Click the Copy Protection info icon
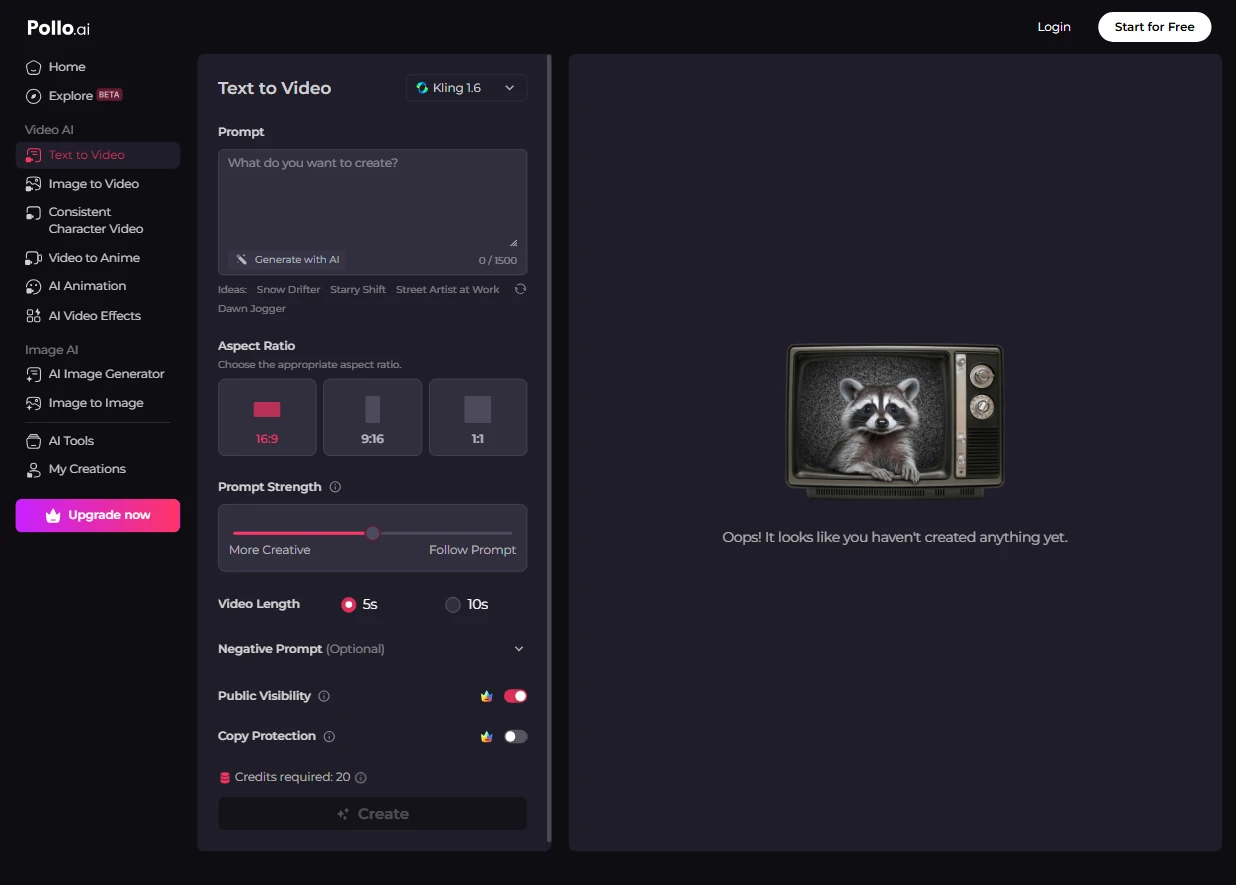The width and height of the screenshot is (1236, 885). pos(329,736)
